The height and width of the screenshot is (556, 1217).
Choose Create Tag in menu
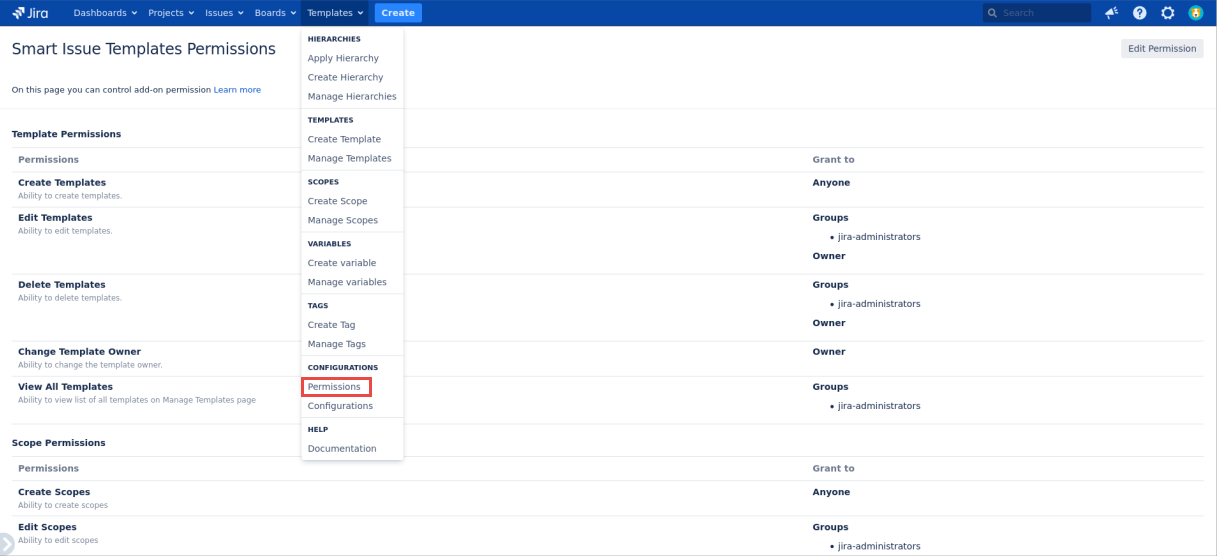(331, 325)
